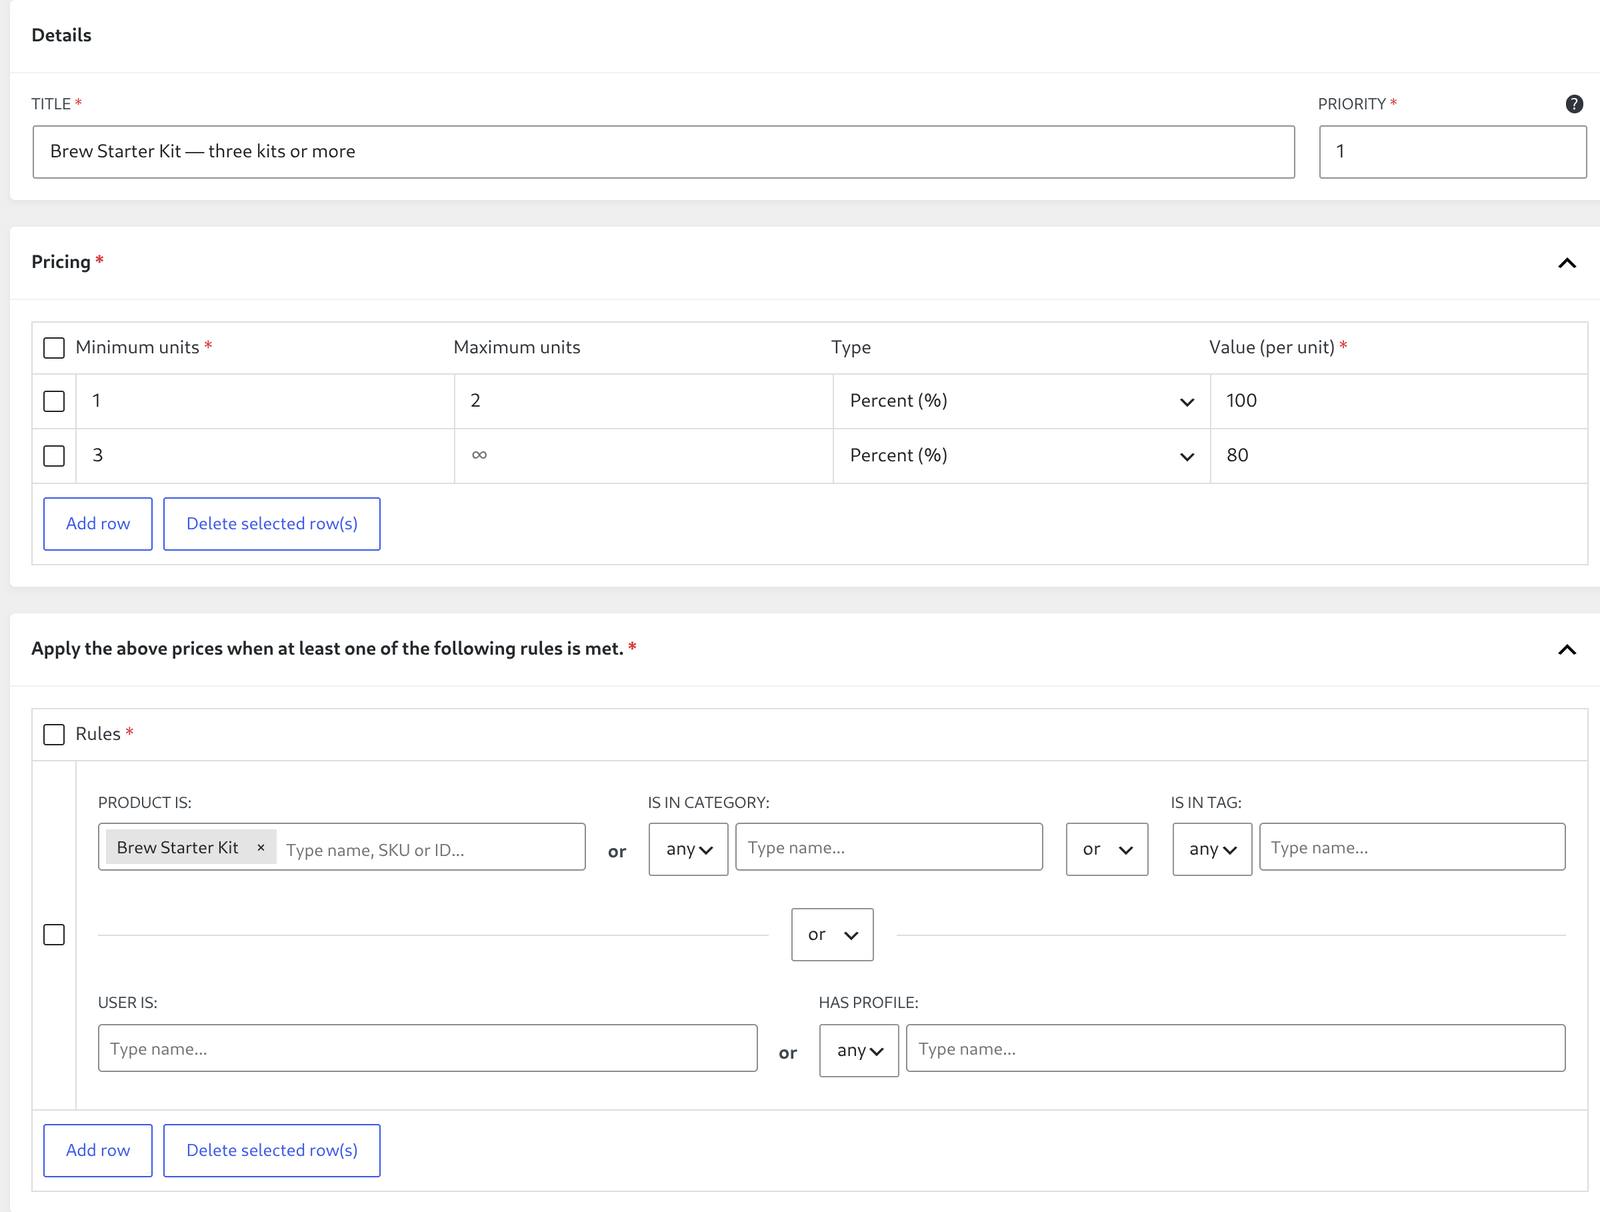
Task: Click the Is In Tag name field
Action: 1412,847
